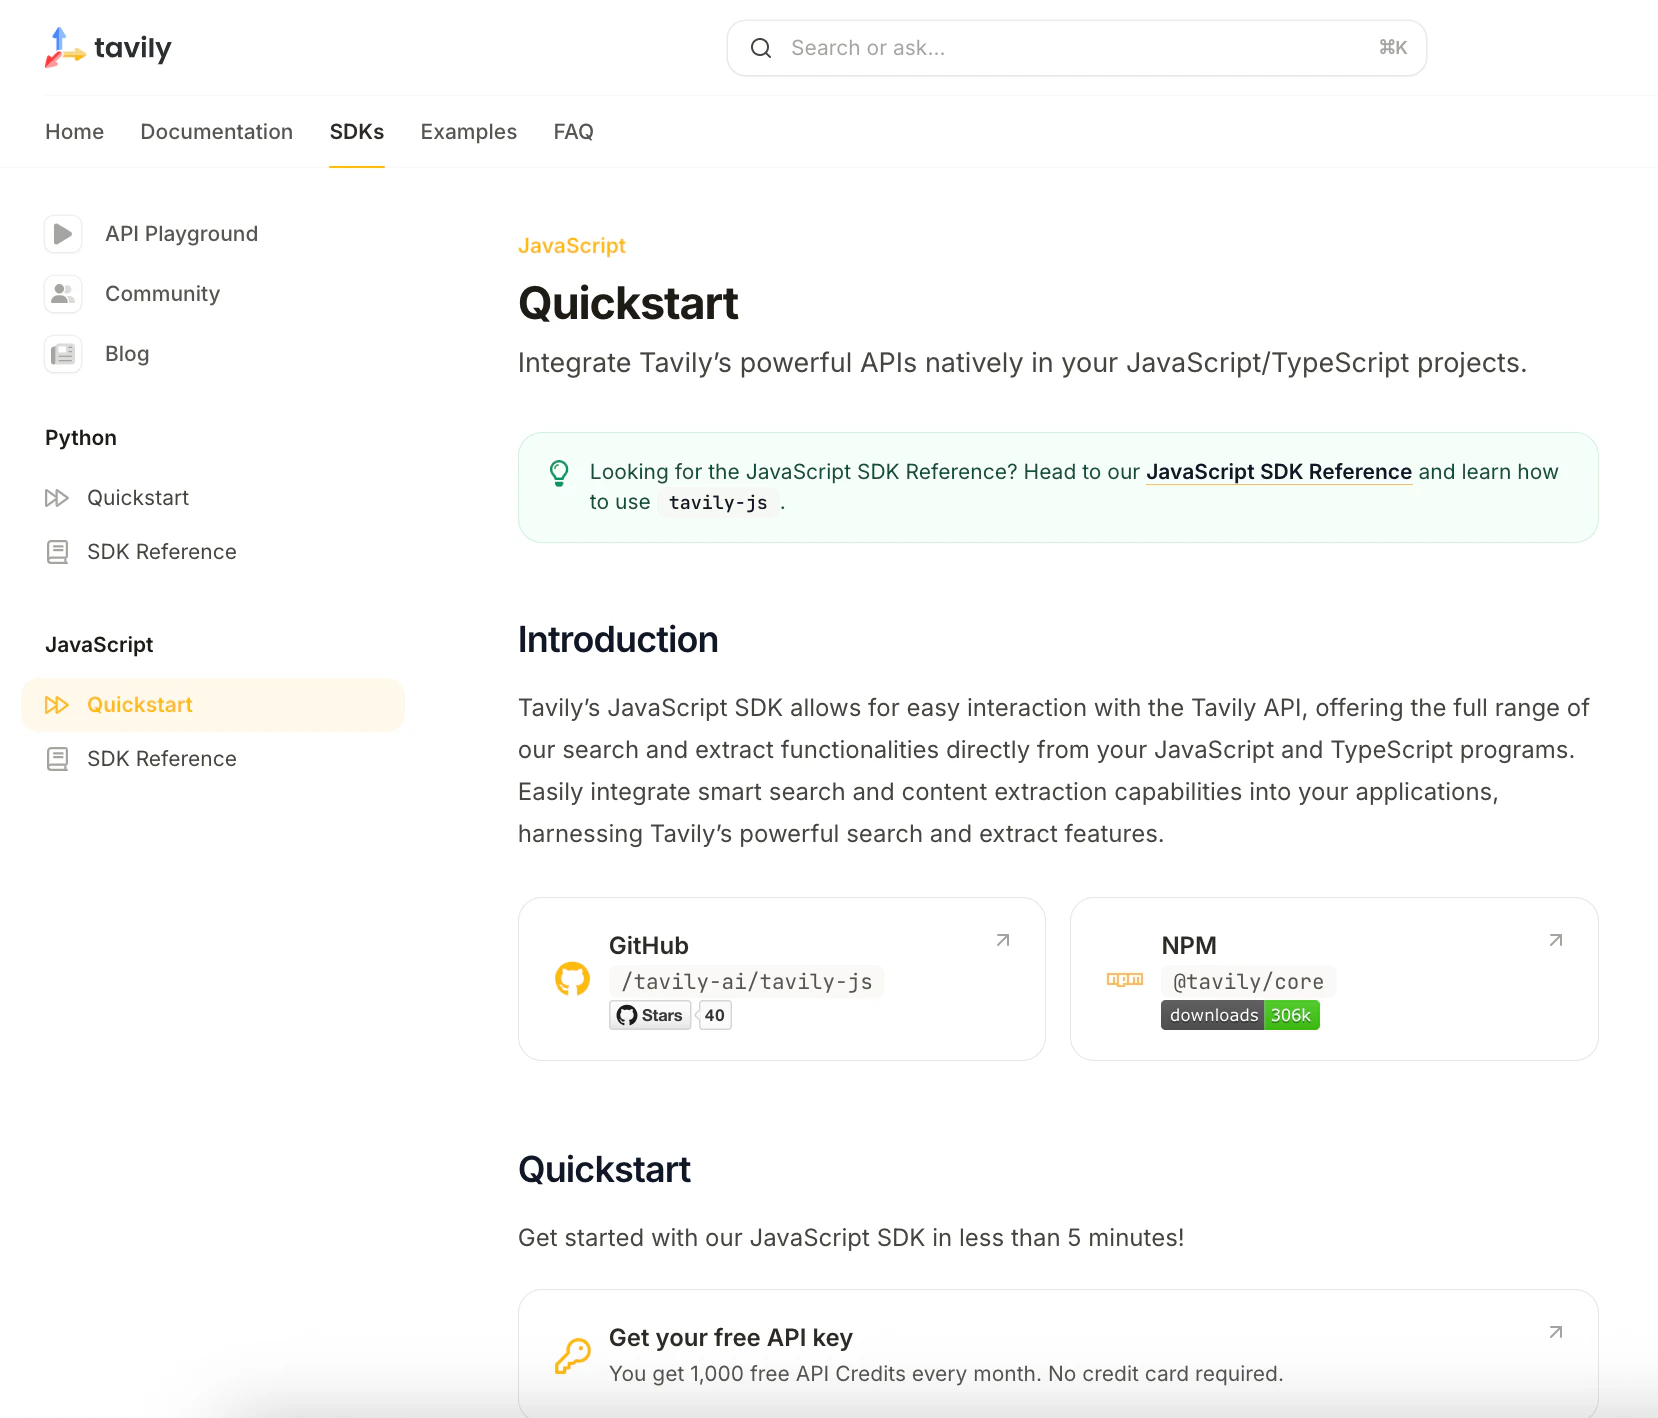This screenshot has width=1658, height=1418.
Task: Visit the Community link in sidebar
Action: pos(163,294)
